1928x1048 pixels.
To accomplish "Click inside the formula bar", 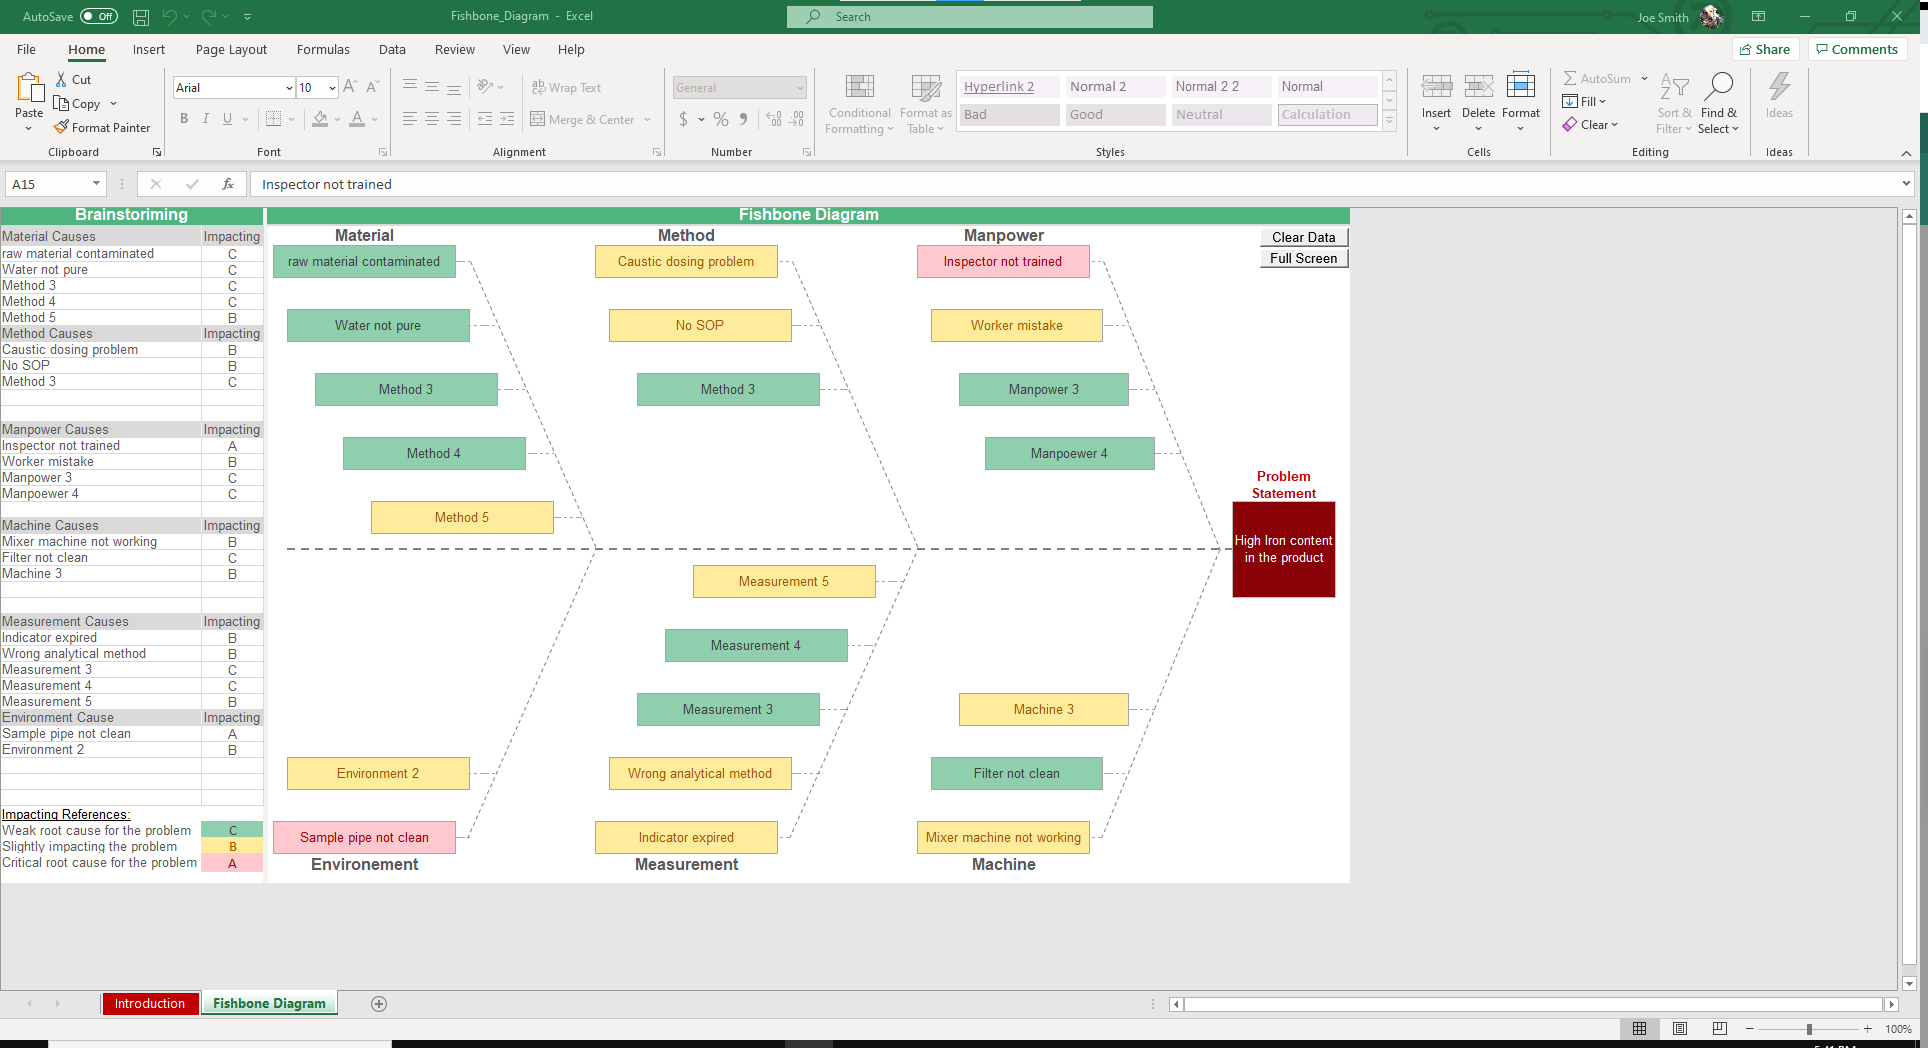I will tap(700, 184).
